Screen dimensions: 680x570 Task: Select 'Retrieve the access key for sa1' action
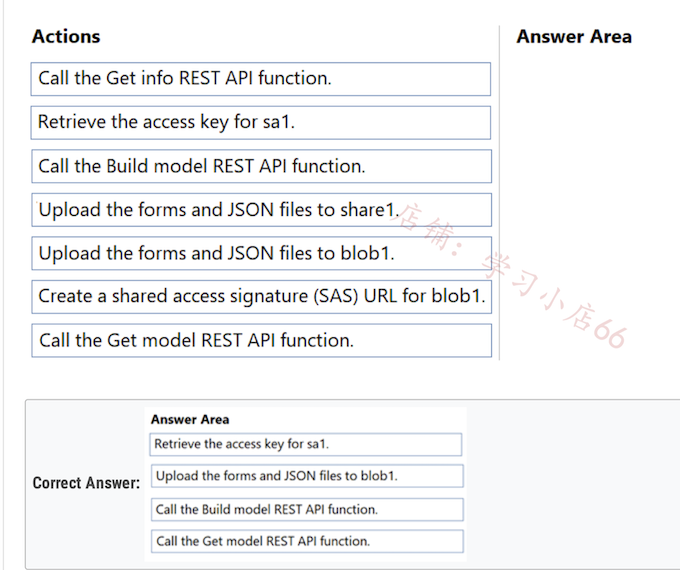coord(261,123)
